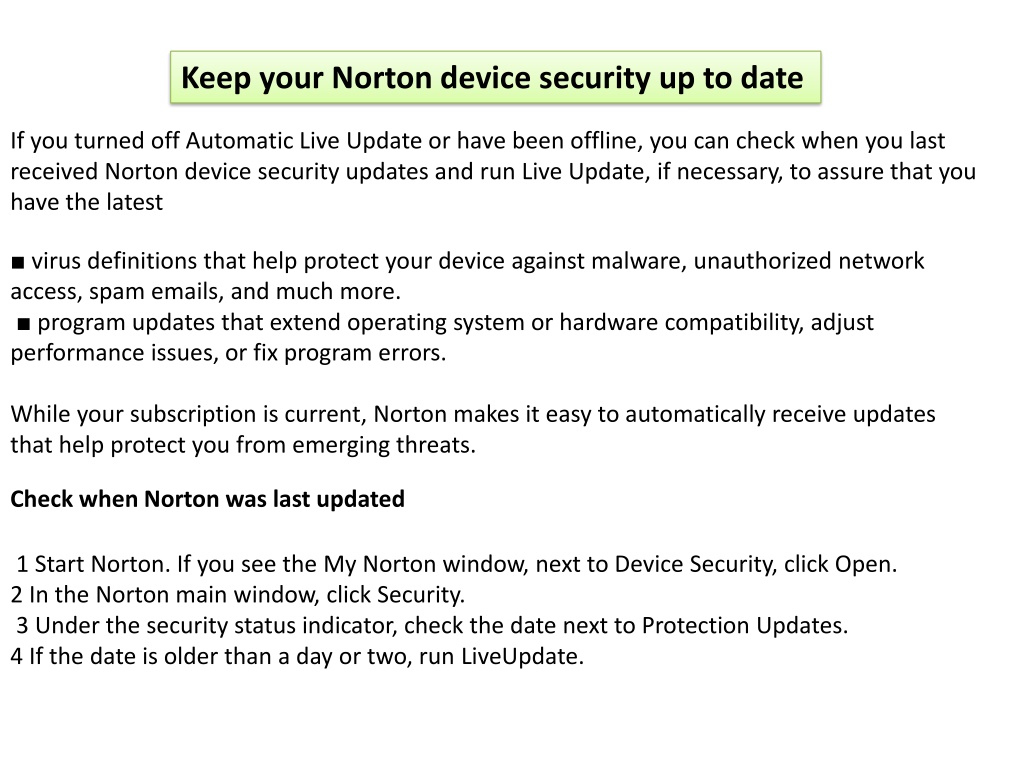Screen dimensions: 1024x768
Task: Click 'Protection Updates' text in step 3
Action: click(744, 626)
